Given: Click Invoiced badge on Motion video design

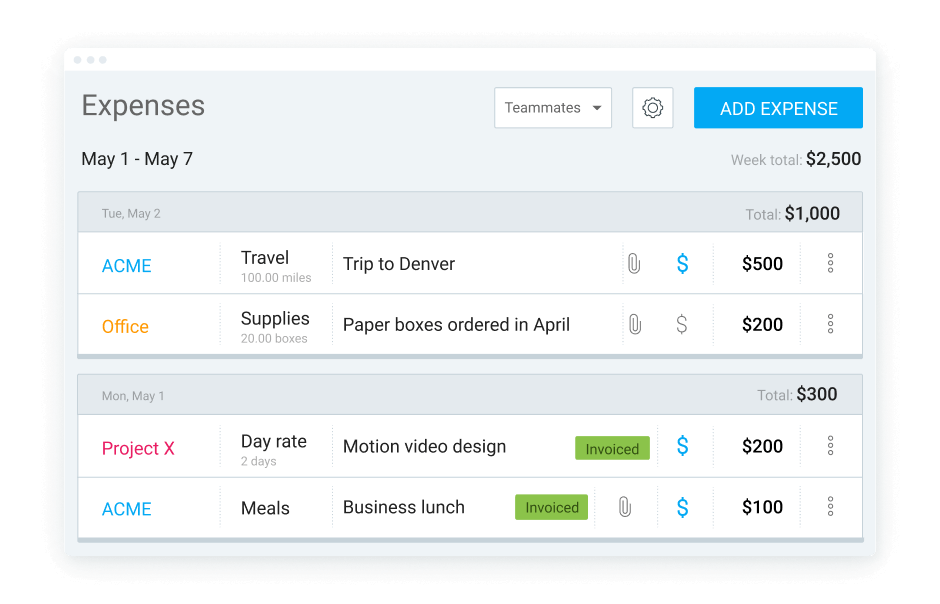Looking at the screenshot, I should coord(612,448).
